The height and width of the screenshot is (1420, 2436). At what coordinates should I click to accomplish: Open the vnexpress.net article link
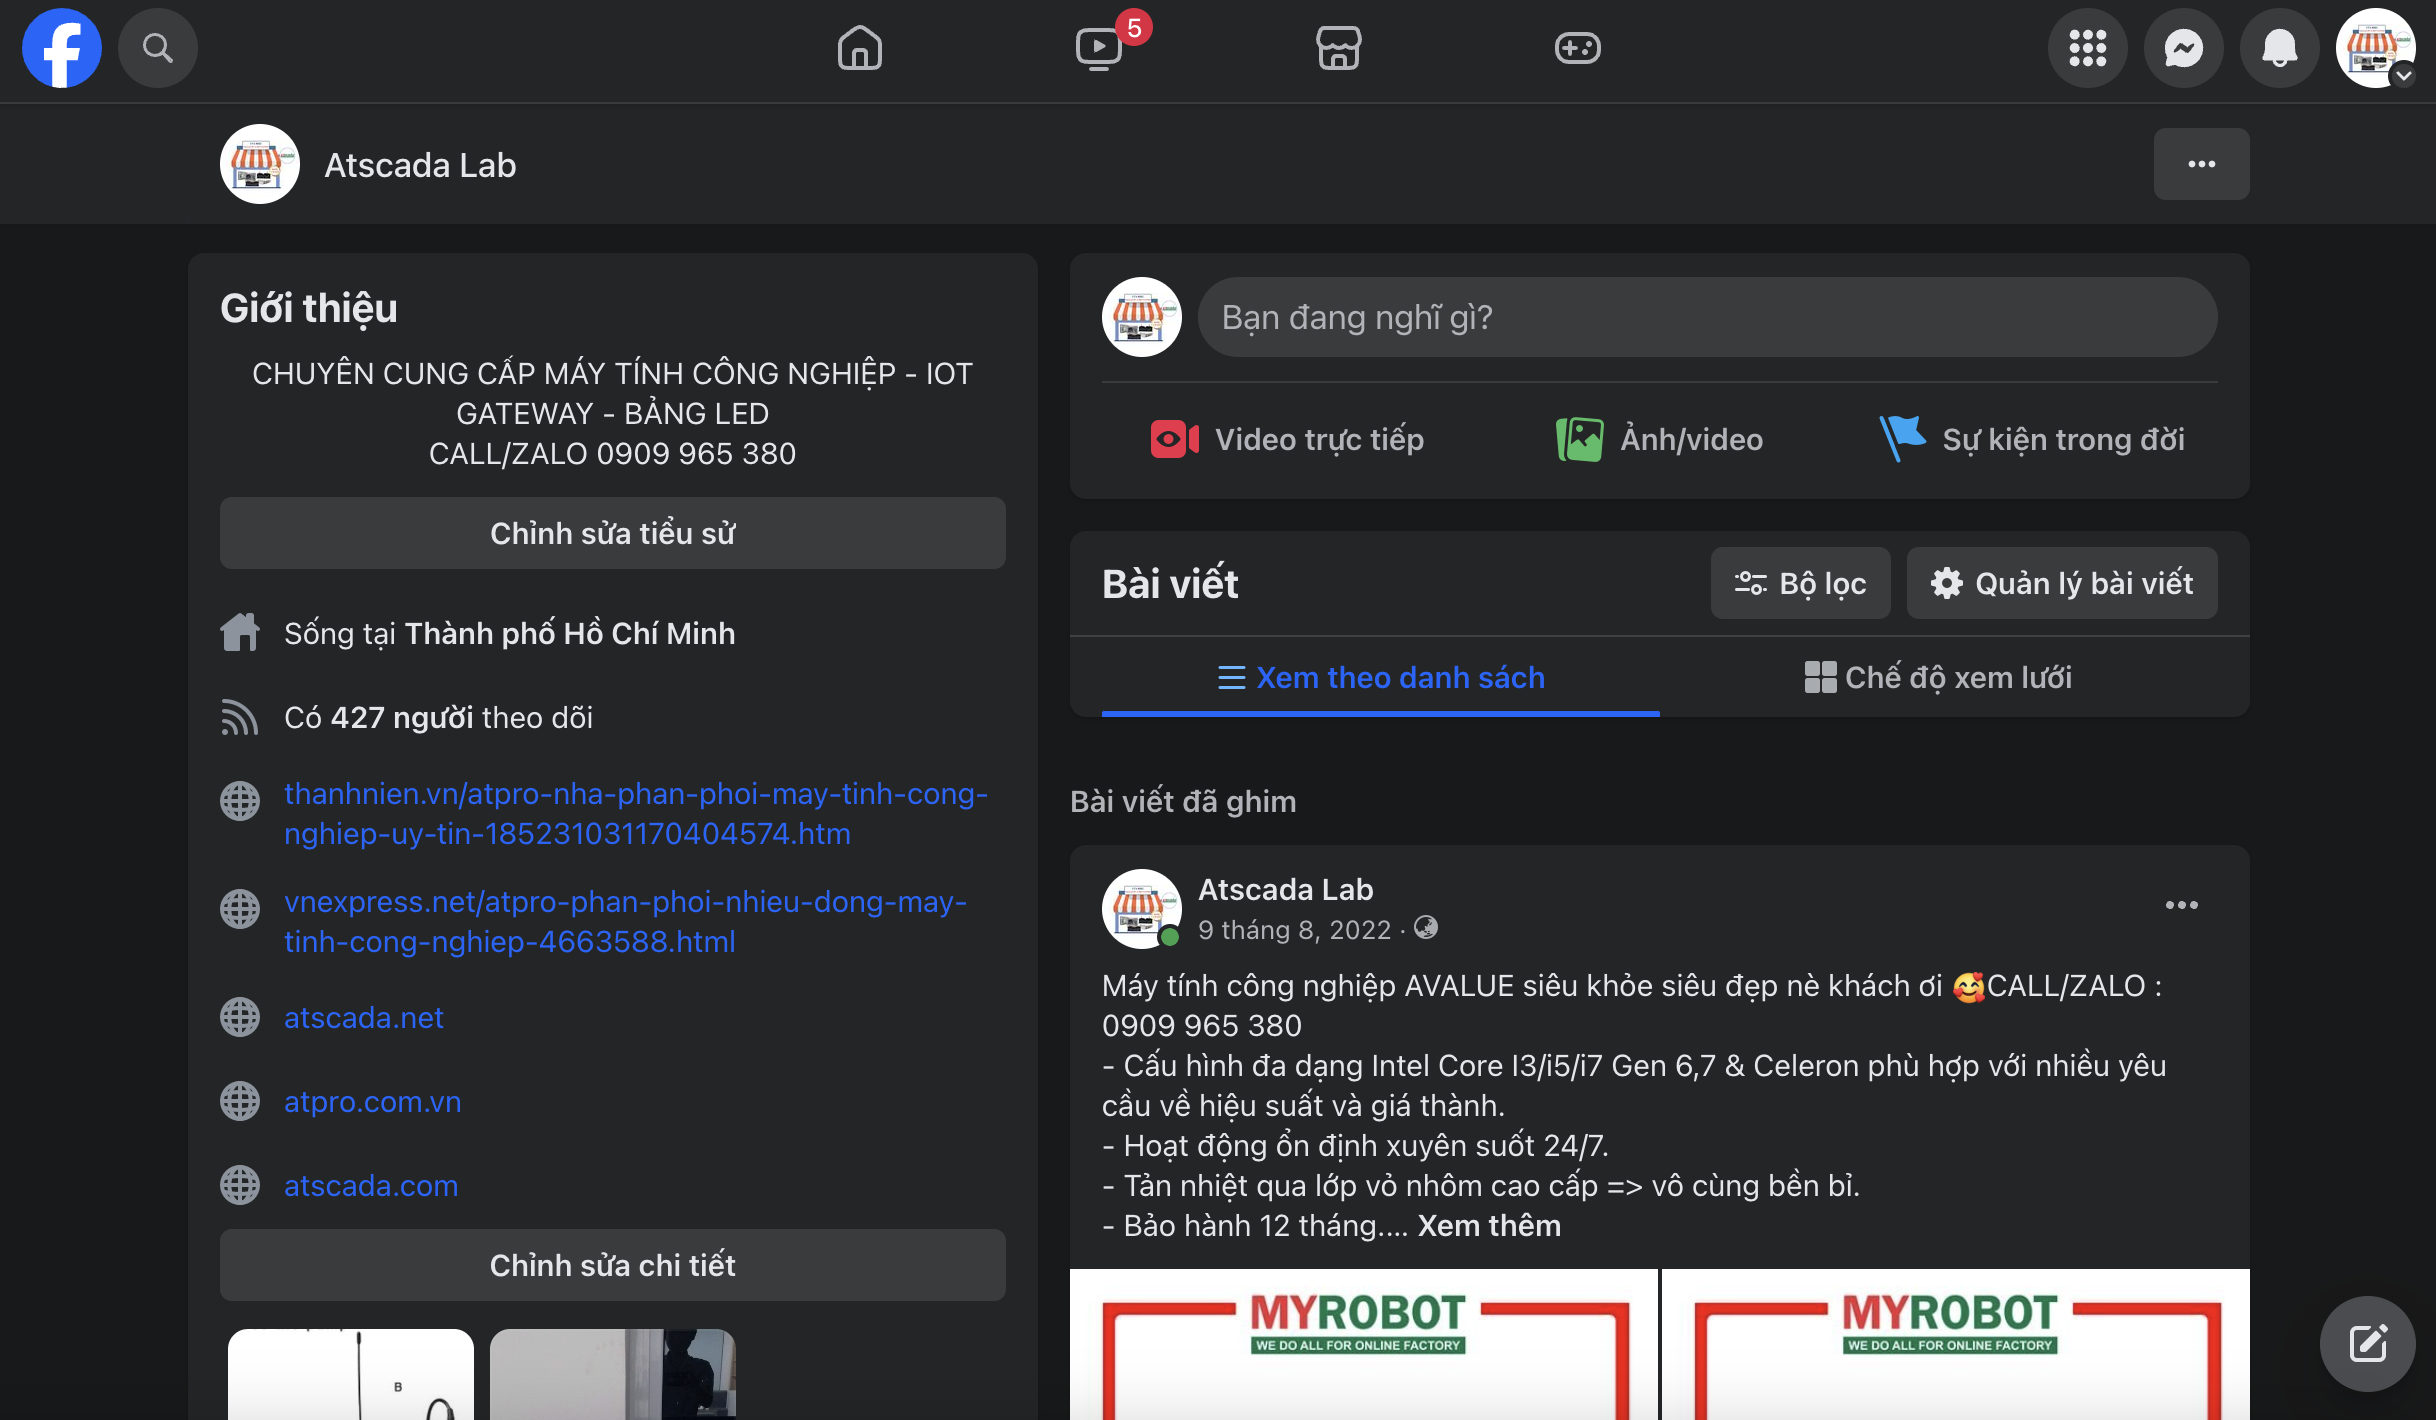[x=625, y=921]
